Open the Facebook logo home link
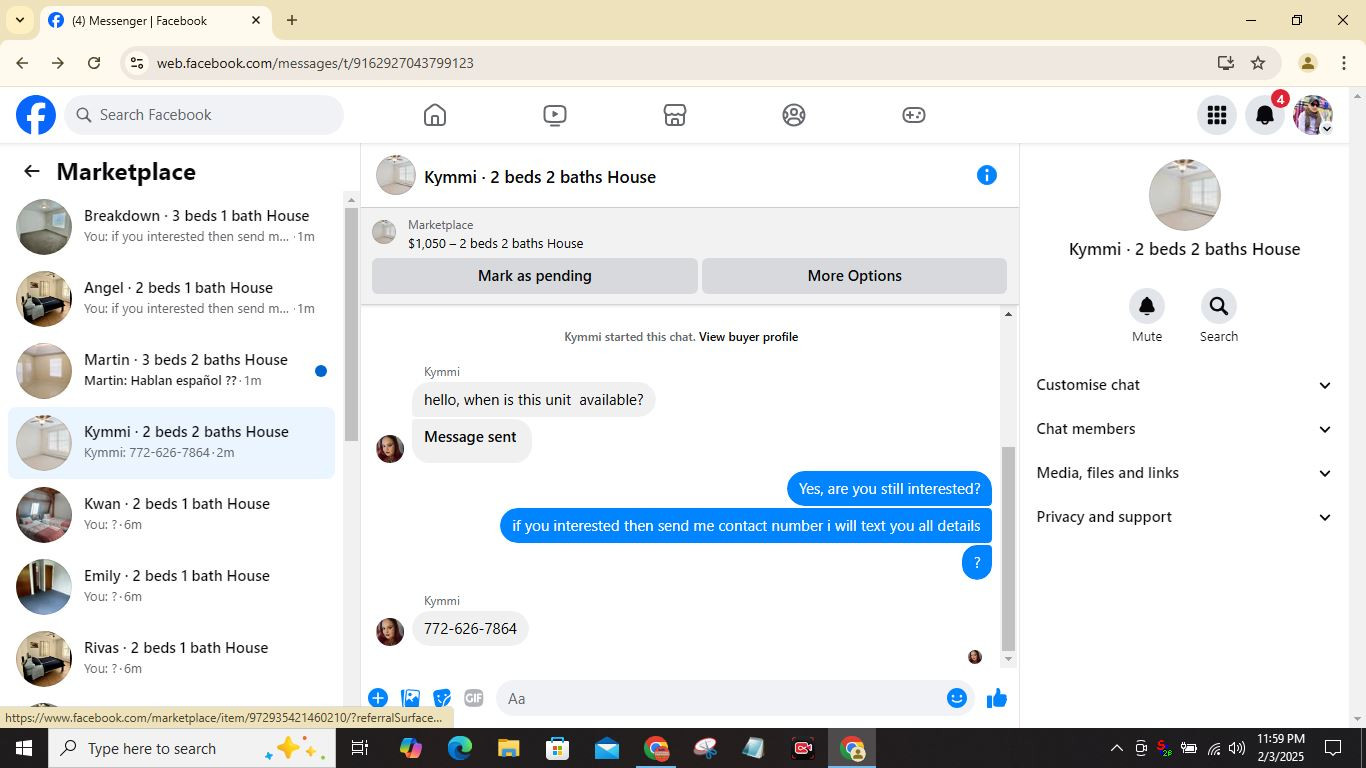This screenshot has height=768, width=1366. click(36, 115)
